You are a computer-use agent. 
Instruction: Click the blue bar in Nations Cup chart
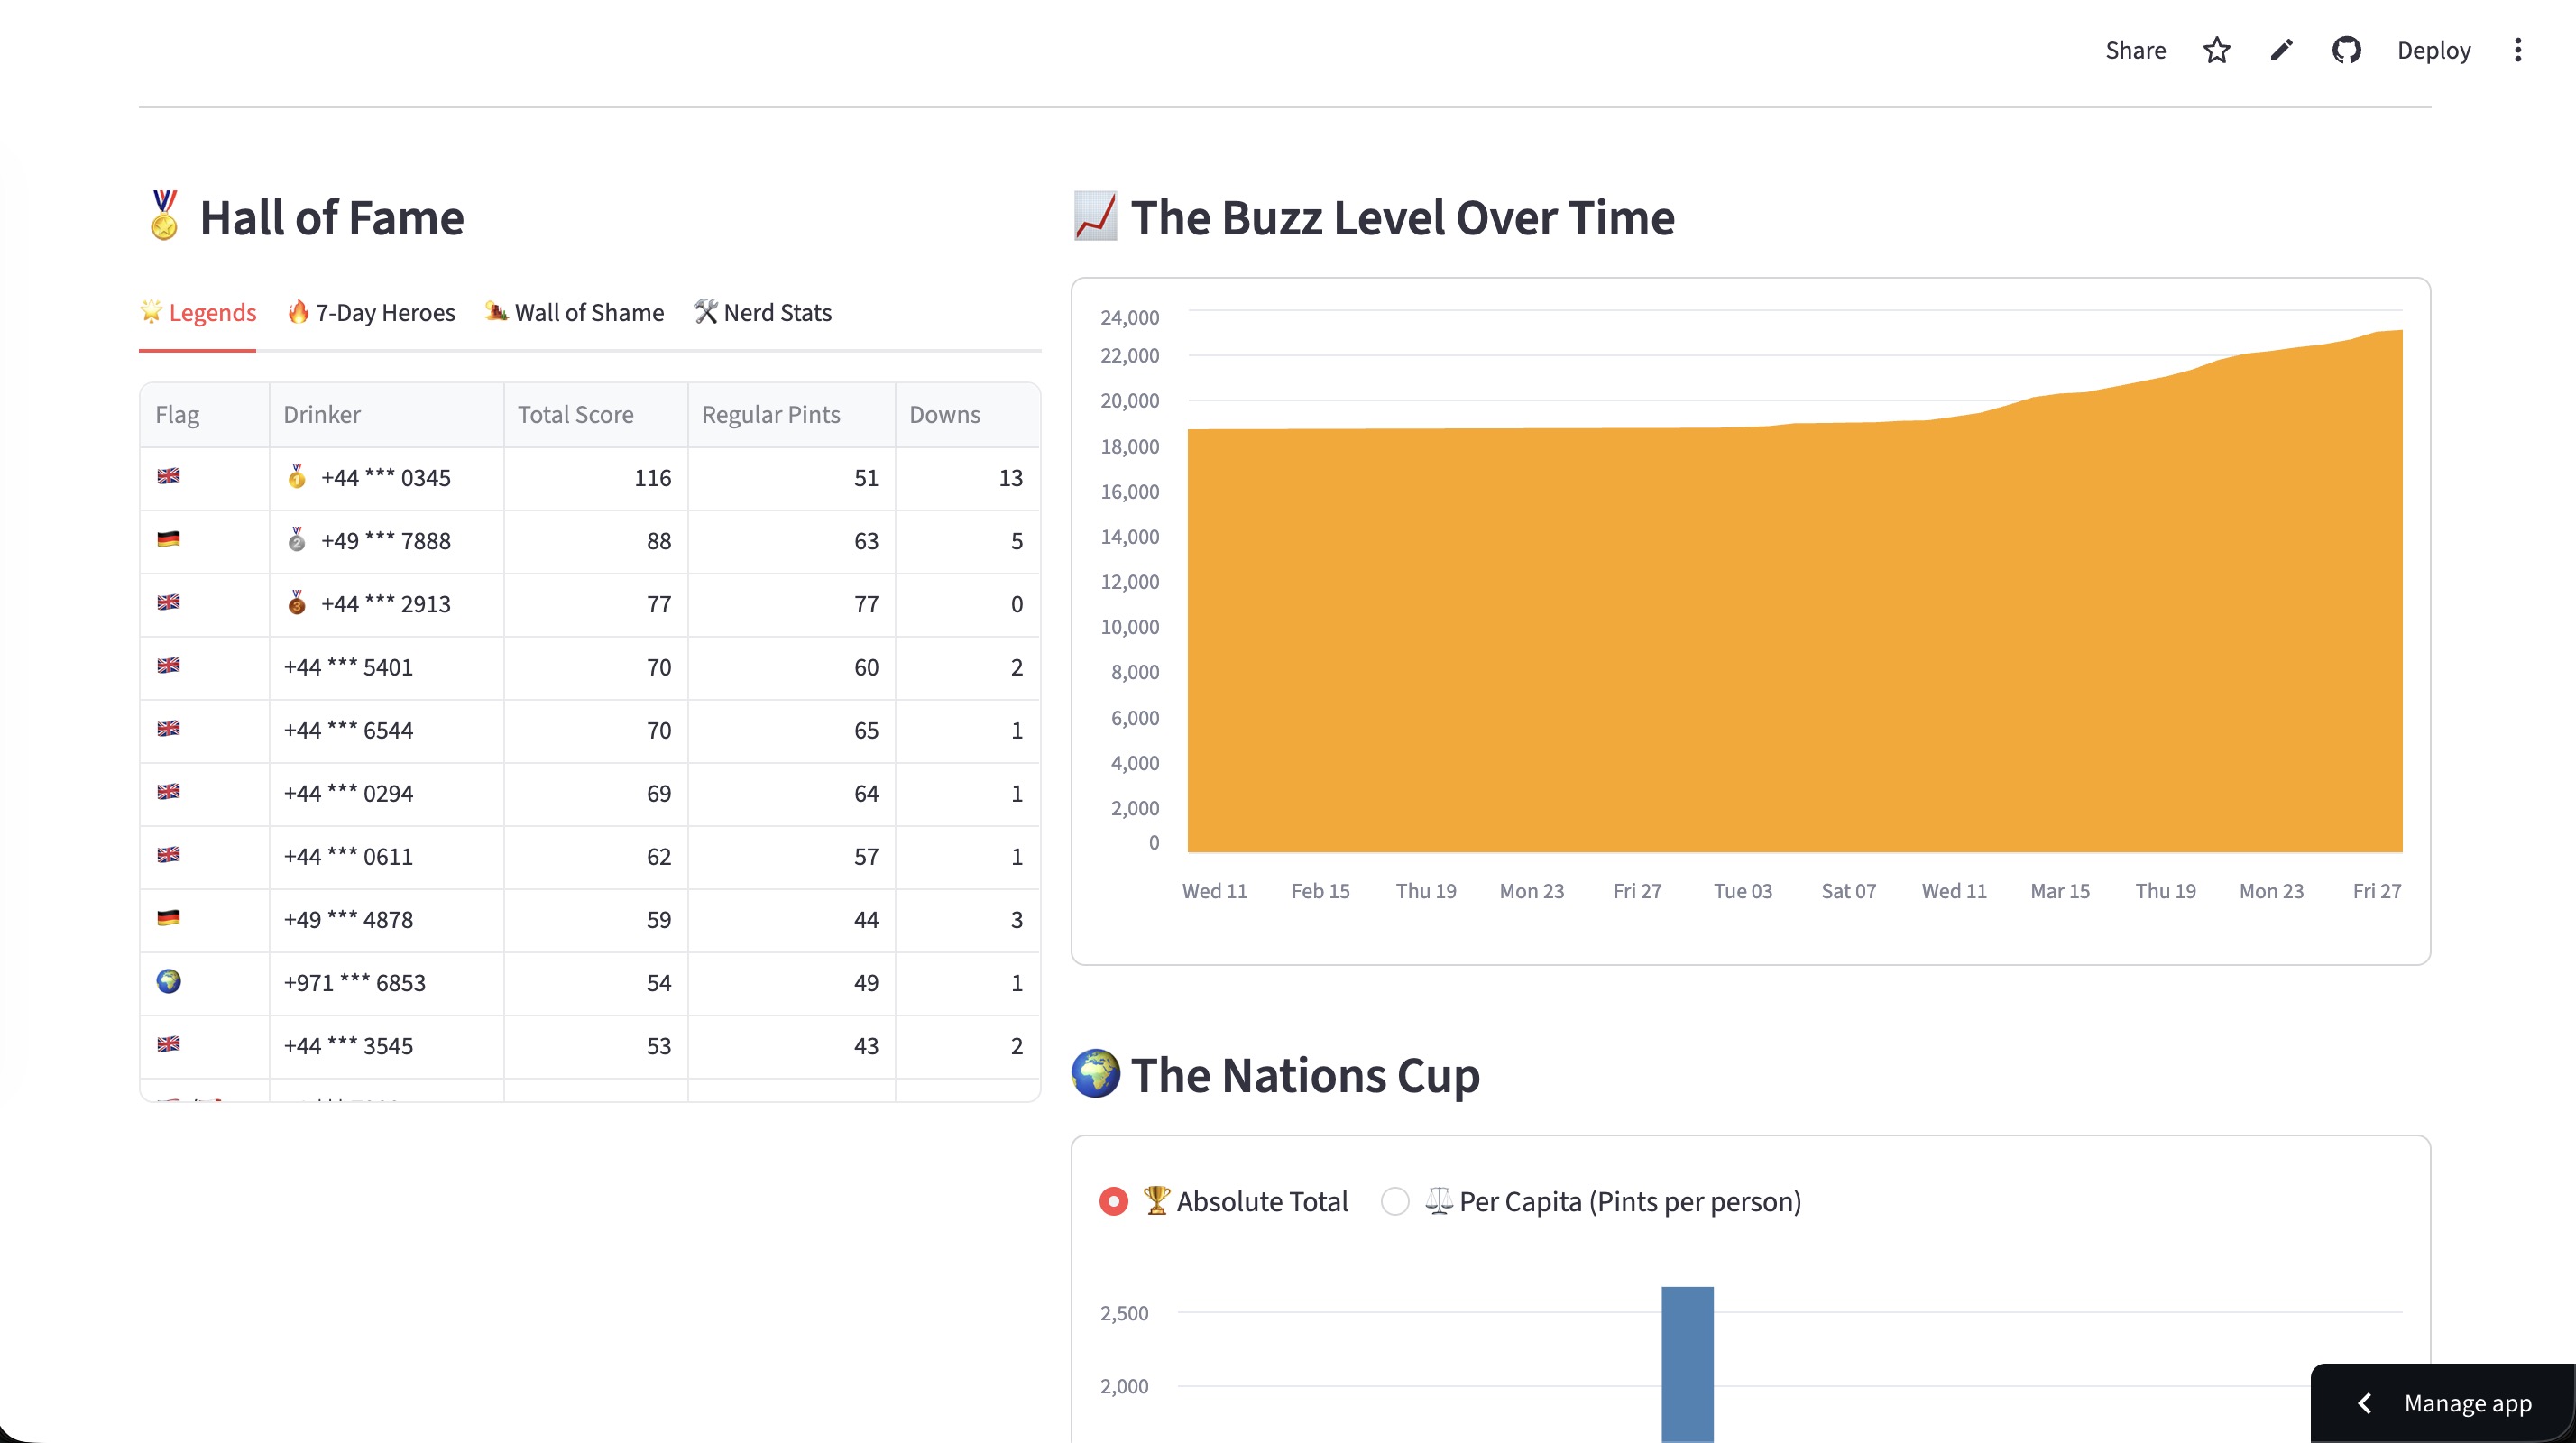pyautogui.click(x=1687, y=1364)
